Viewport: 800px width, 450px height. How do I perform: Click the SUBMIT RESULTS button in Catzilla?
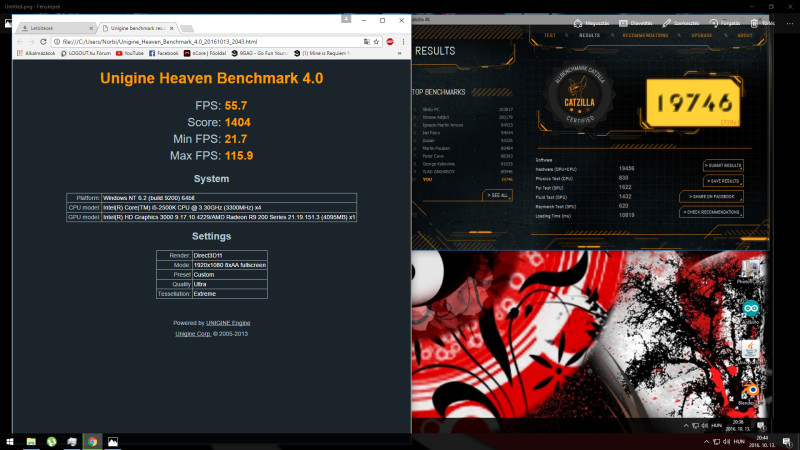(x=723, y=165)
